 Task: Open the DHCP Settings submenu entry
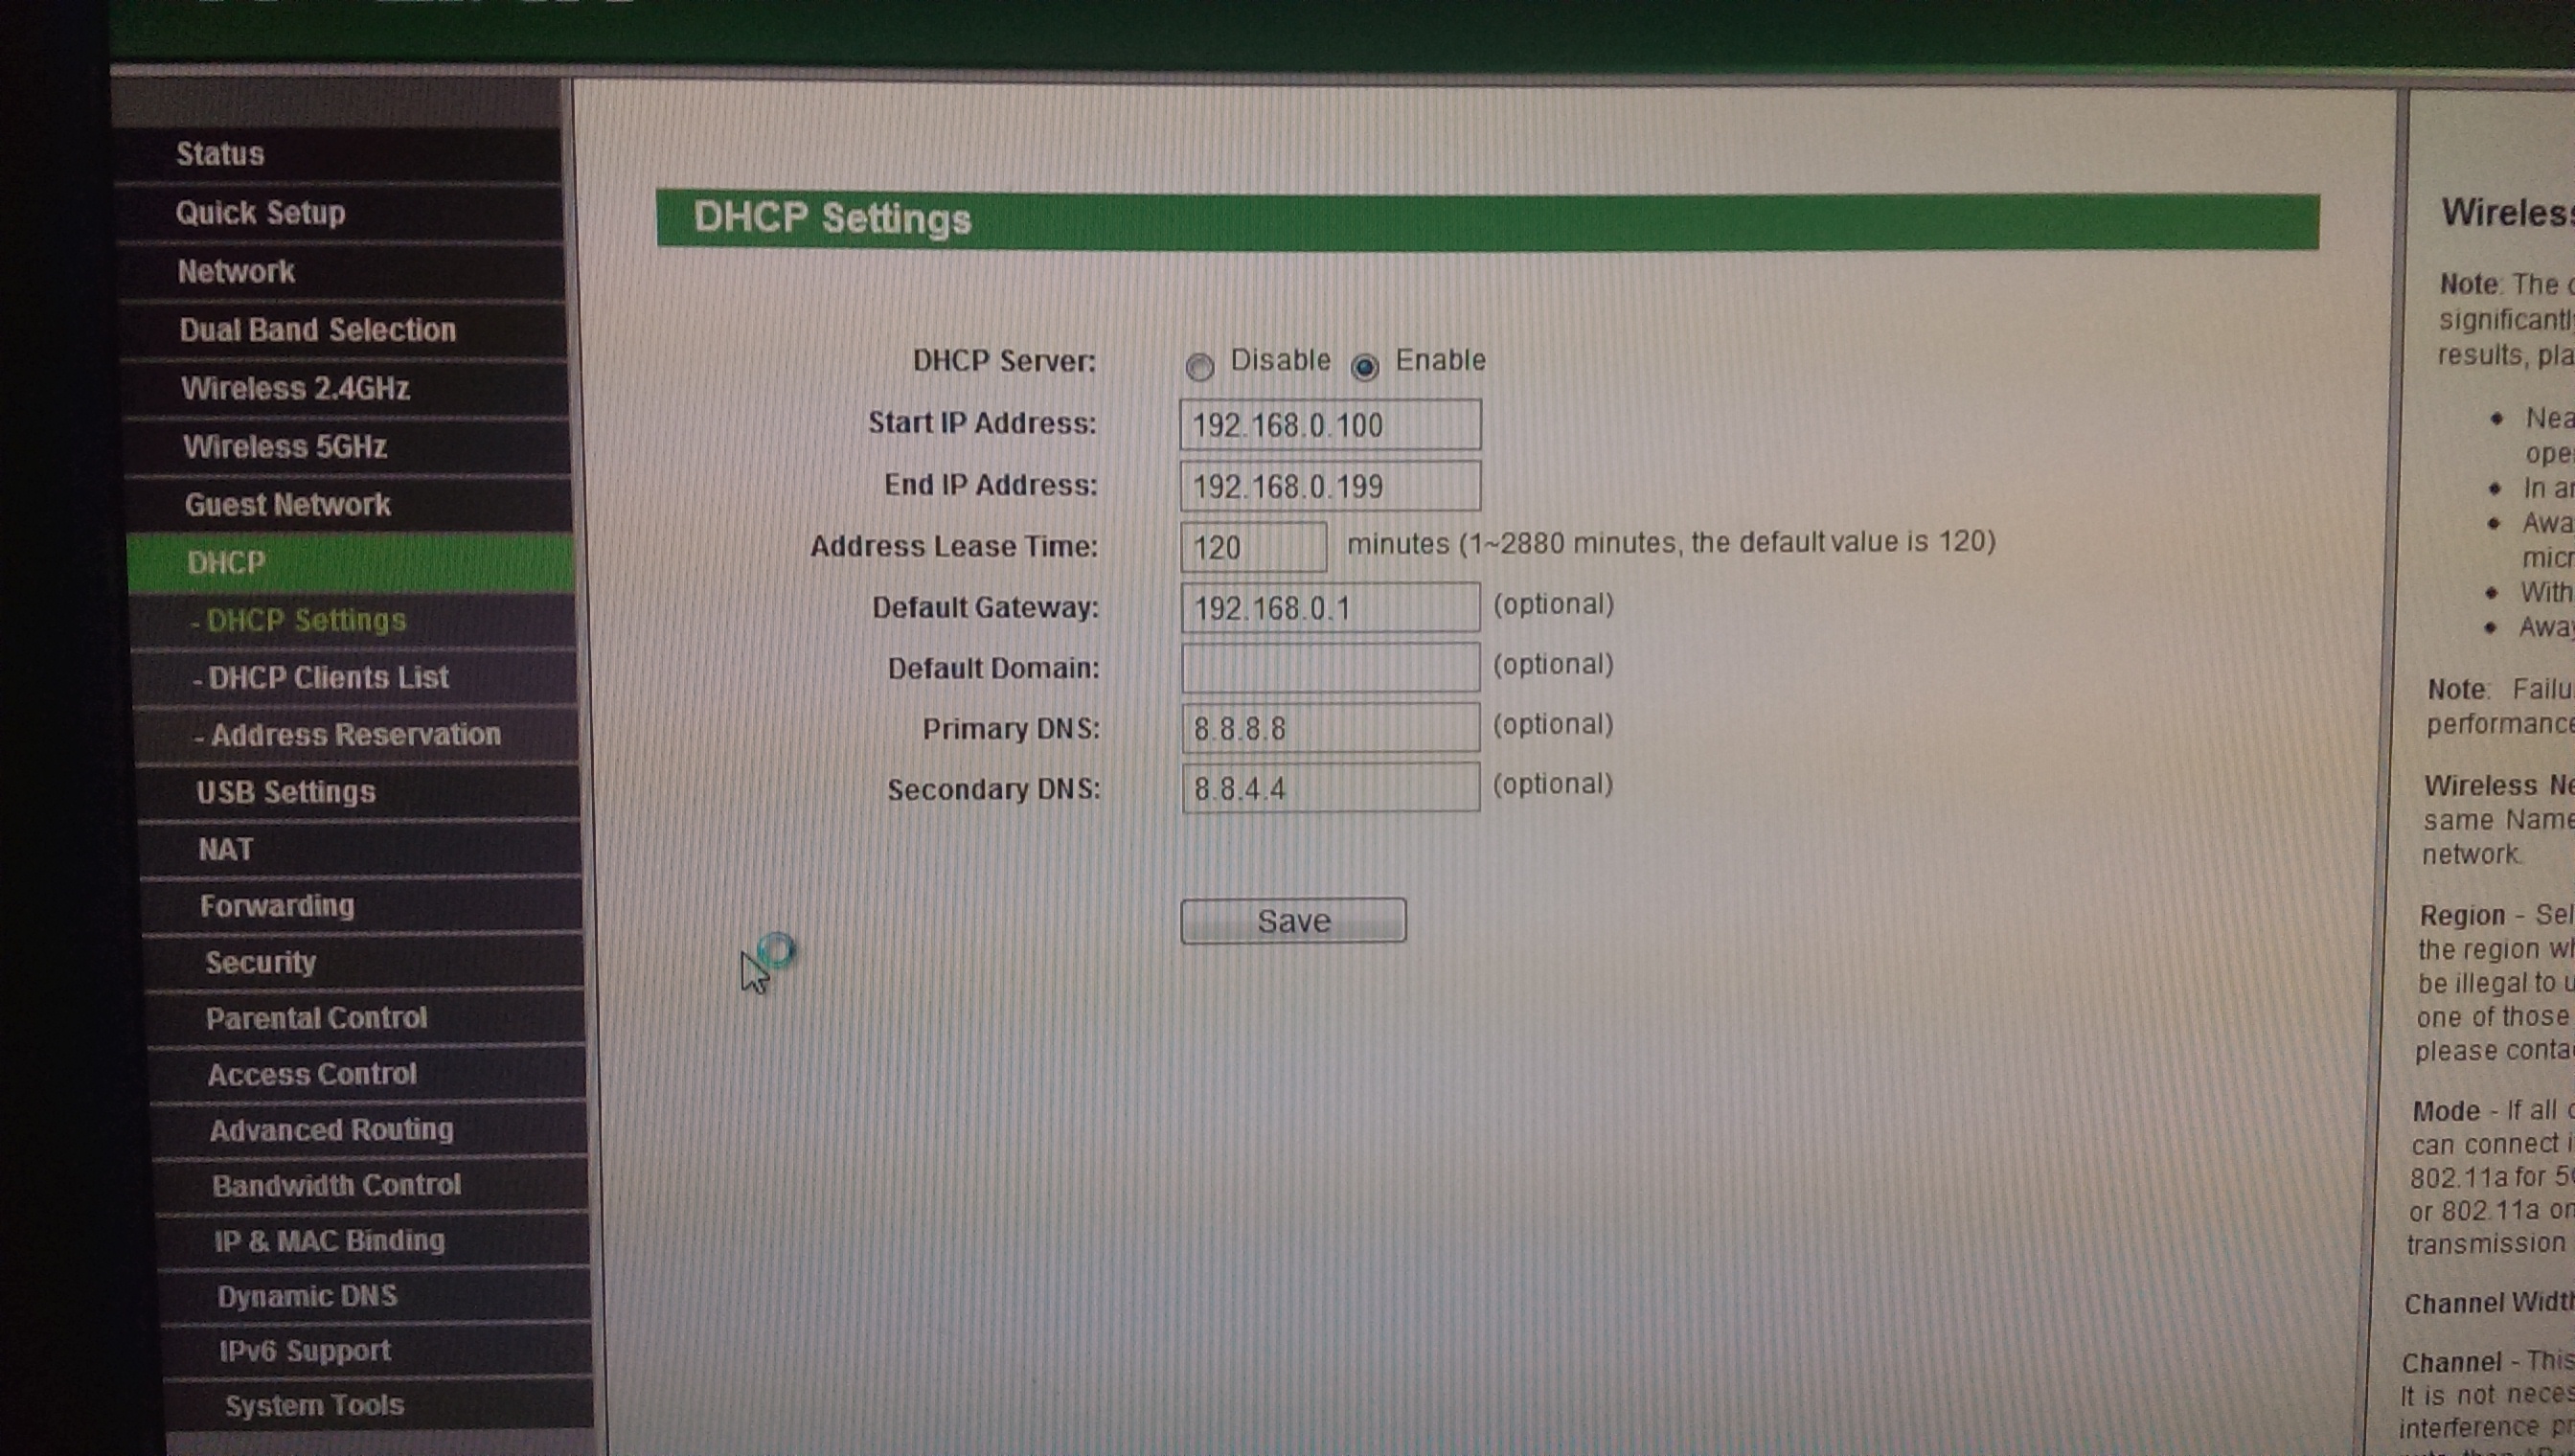299,620
